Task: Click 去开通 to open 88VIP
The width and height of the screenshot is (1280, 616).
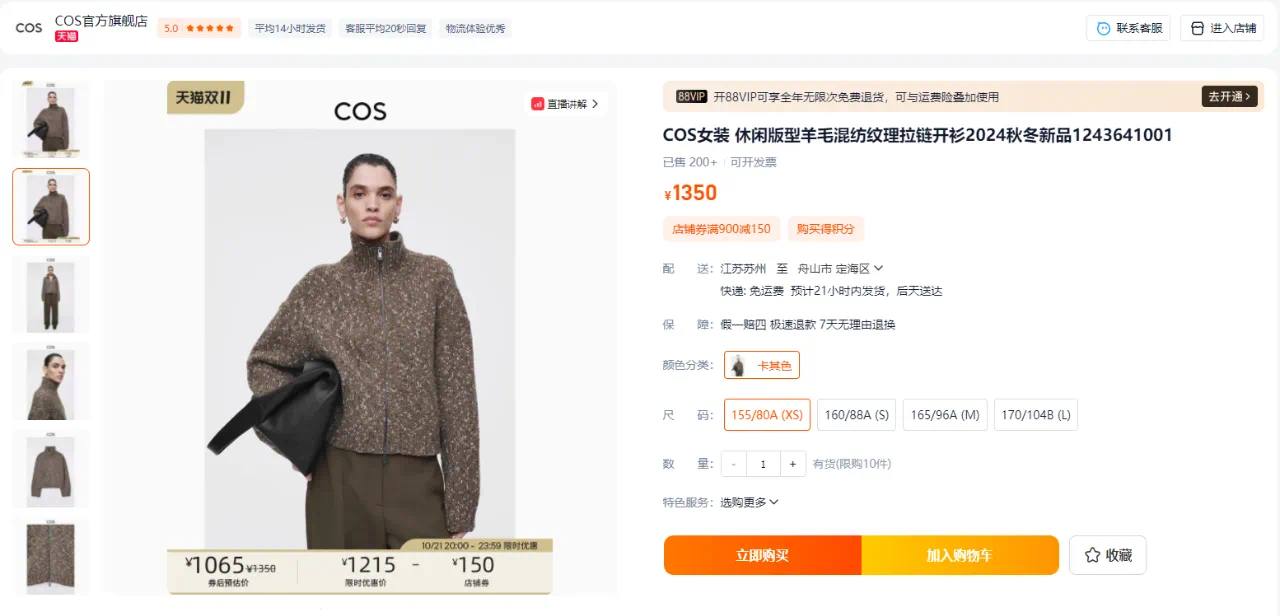Action: pyautogui.click(x=1229, y=97)
